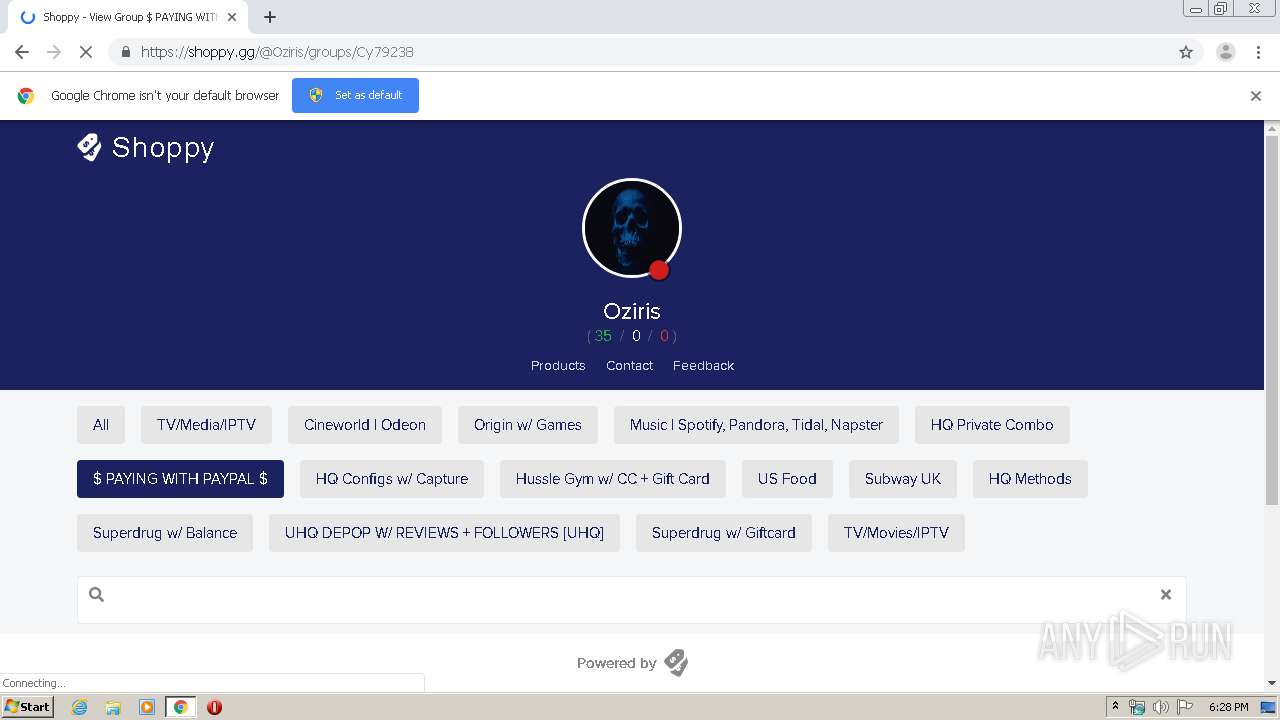Open the Chrome profile account icon
The image size is (1280, 720).
pyautogui.click(x=1225, y=52)
